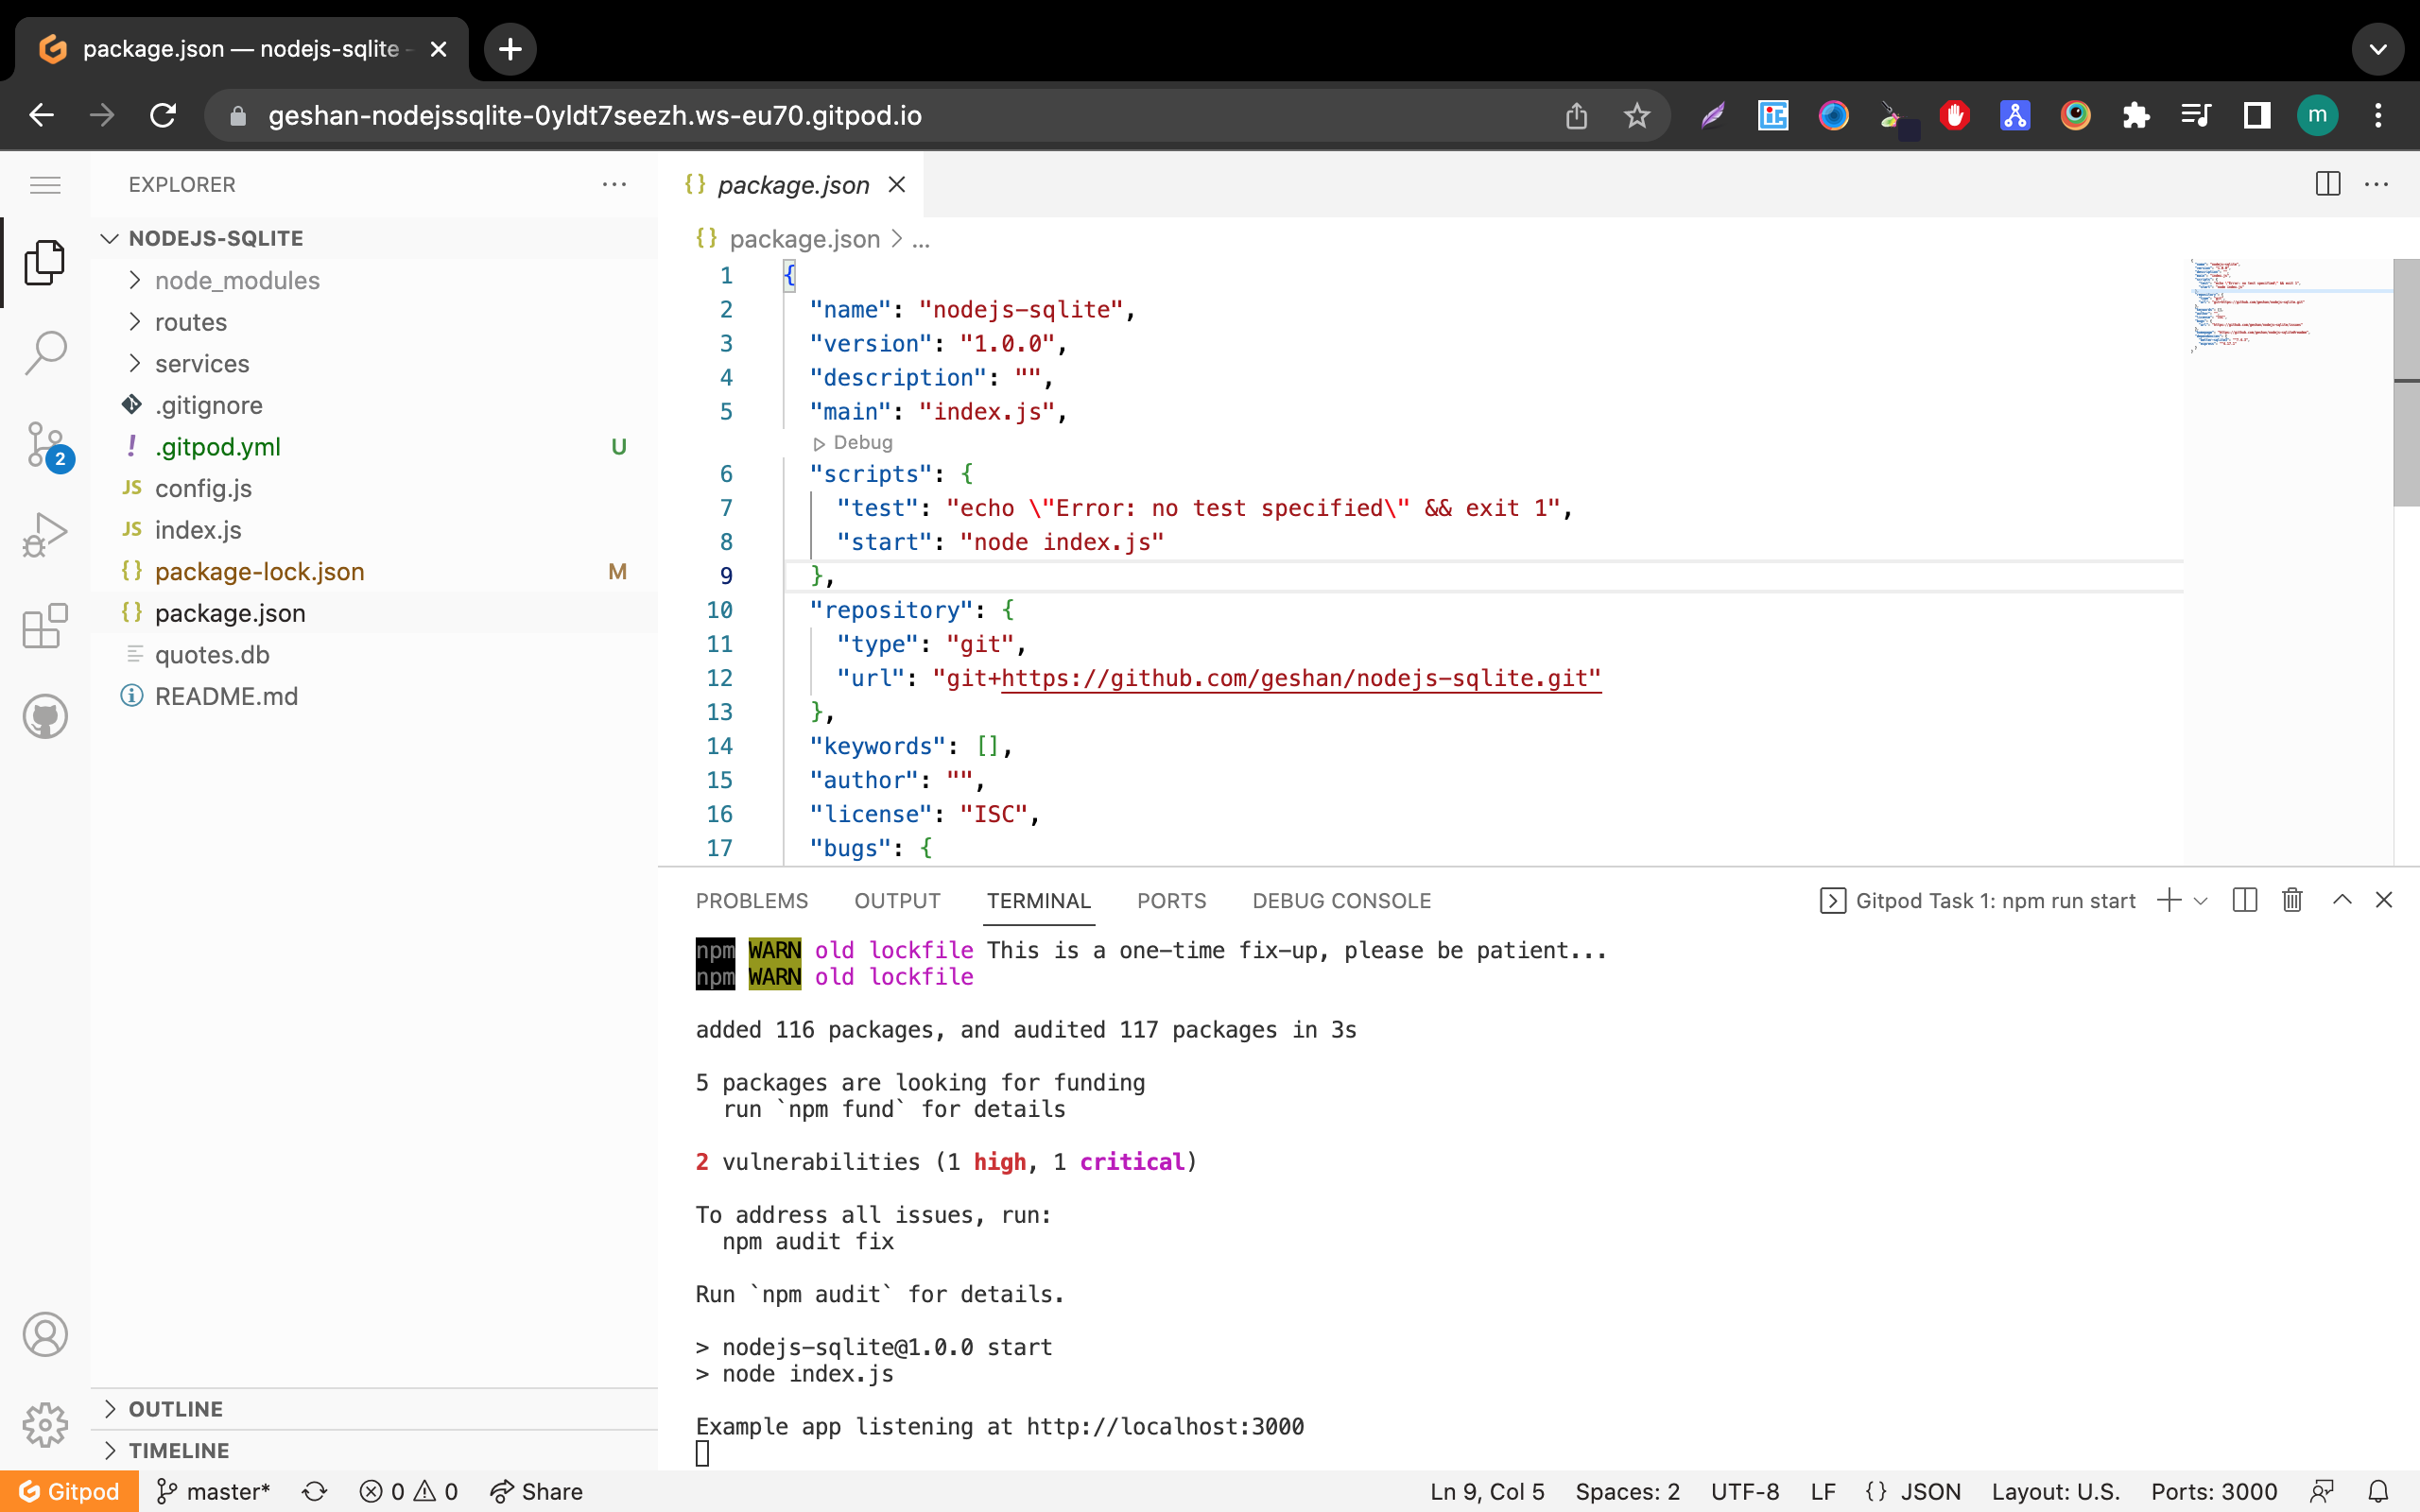Toggle a split terminal view
2420x1512 pixels.
[2244, 900]
